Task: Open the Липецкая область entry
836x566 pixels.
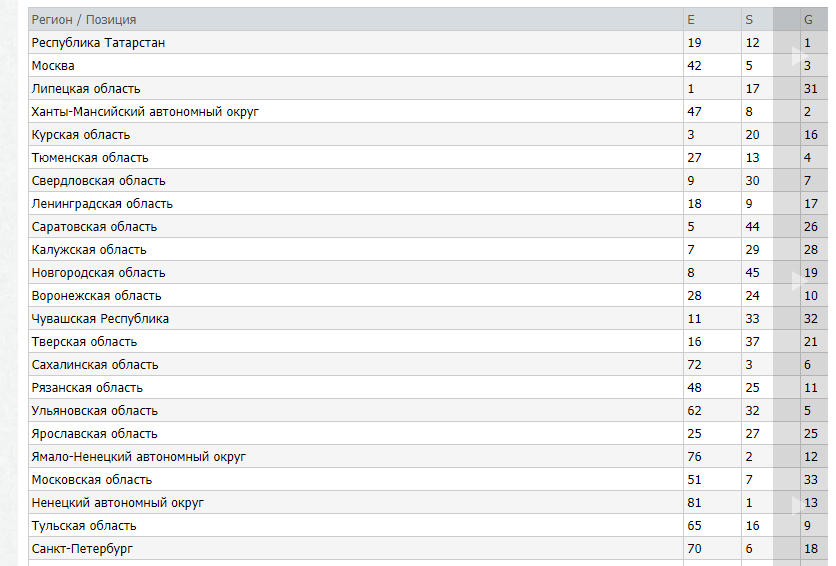Action: click(86, 89)
